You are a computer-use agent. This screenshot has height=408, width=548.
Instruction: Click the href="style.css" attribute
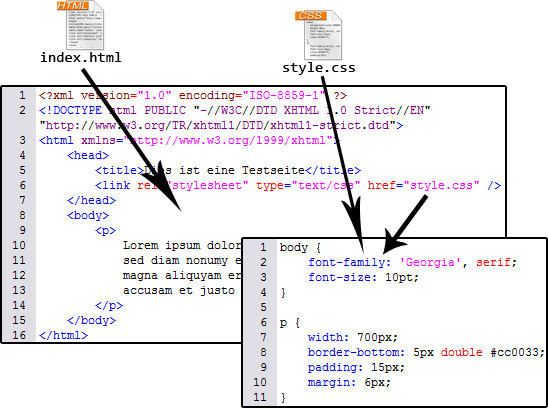coord(423,185)
